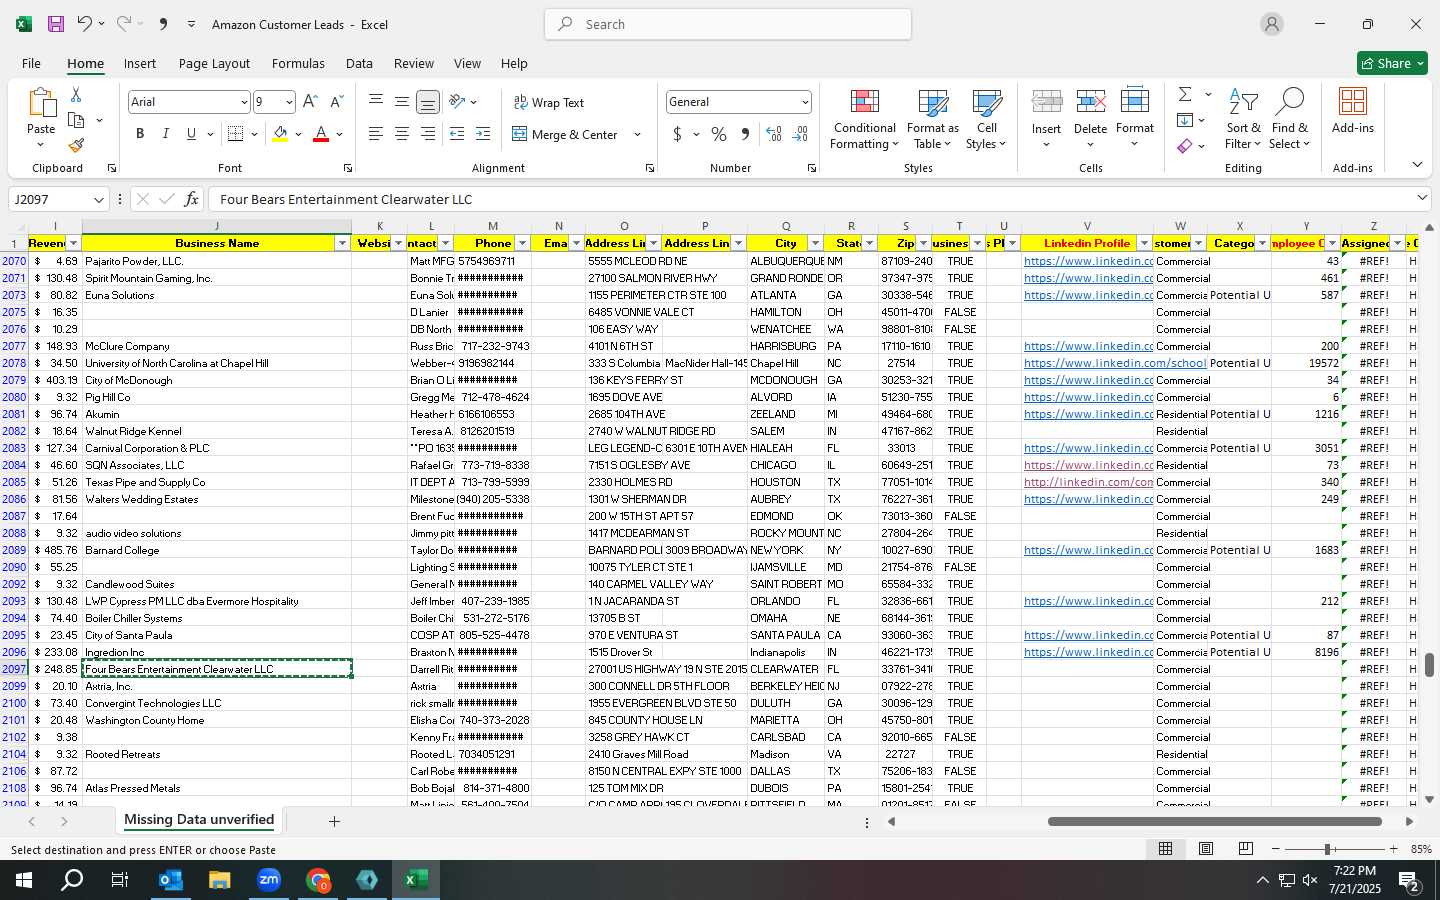Toggle Wrap Text for the cell
Screen dimensions: 1440x900
point(549,102)
